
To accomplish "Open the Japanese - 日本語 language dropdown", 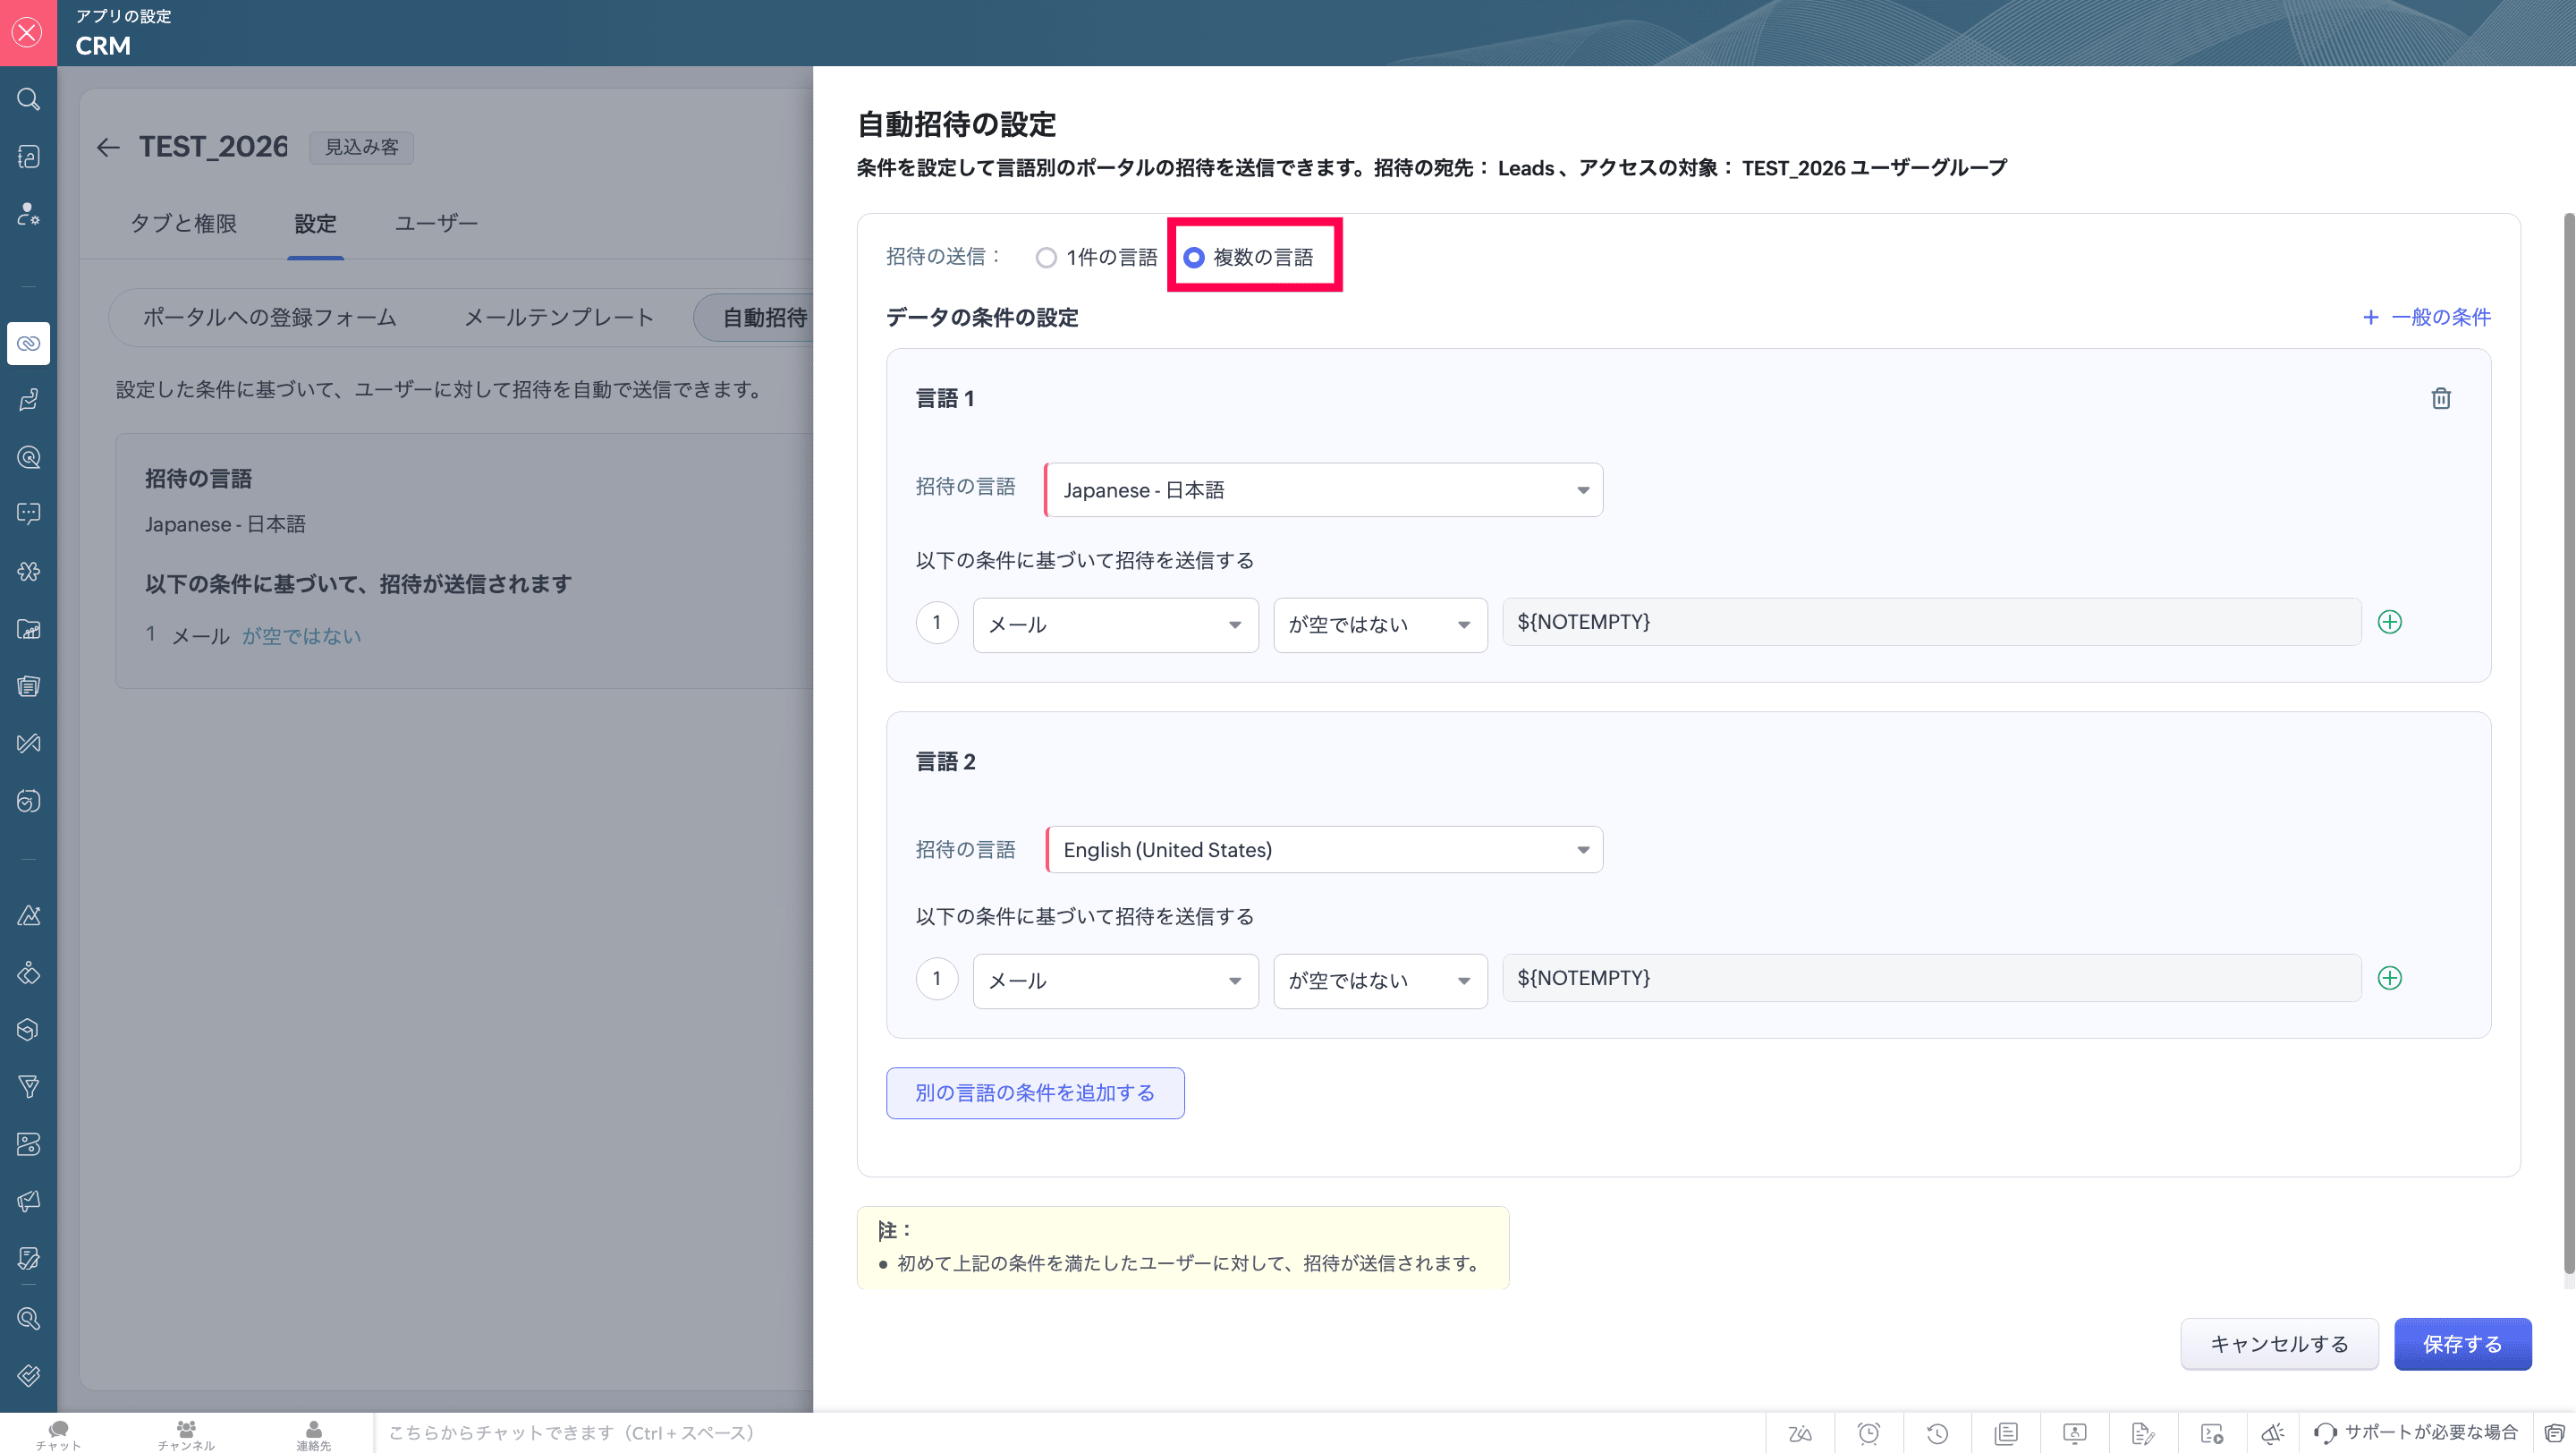I will (x=1323, y=490).
